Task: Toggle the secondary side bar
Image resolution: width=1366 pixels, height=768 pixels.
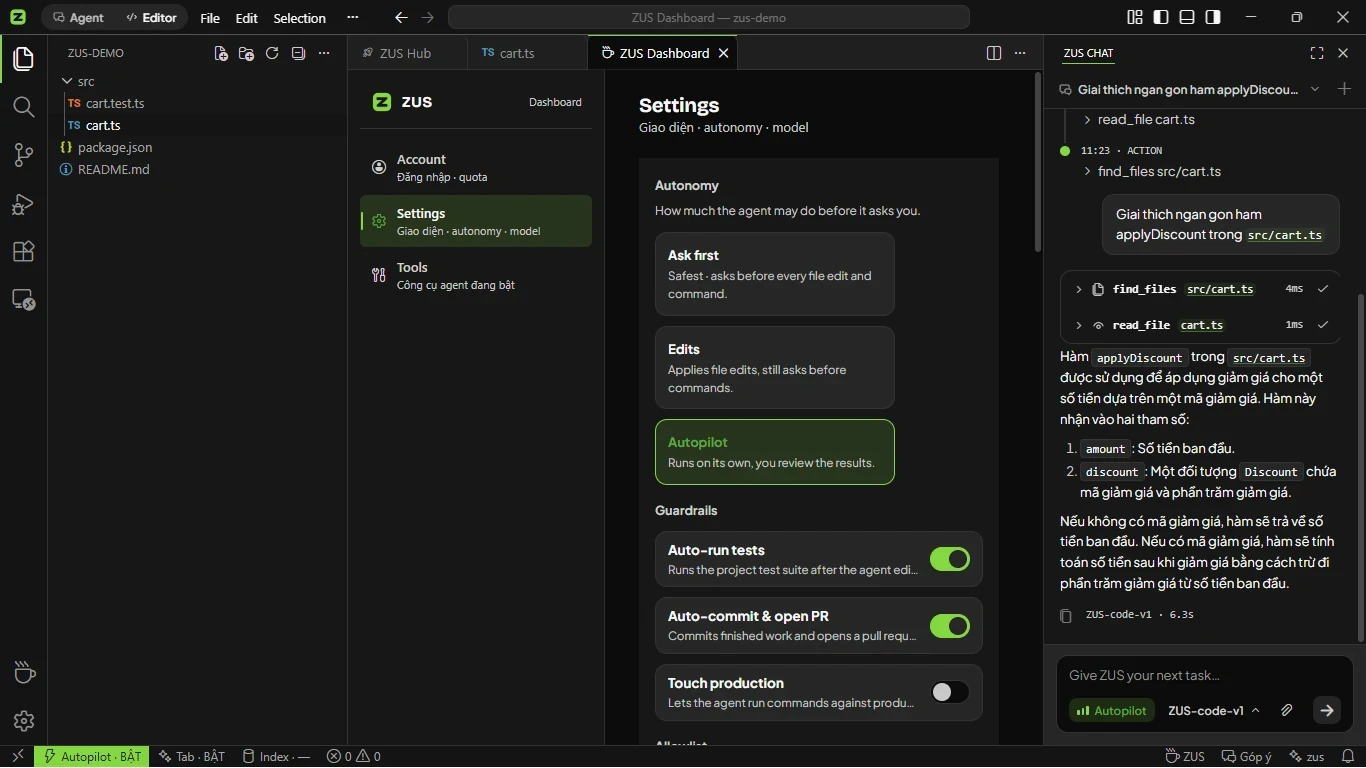Action: [1213, 17]
